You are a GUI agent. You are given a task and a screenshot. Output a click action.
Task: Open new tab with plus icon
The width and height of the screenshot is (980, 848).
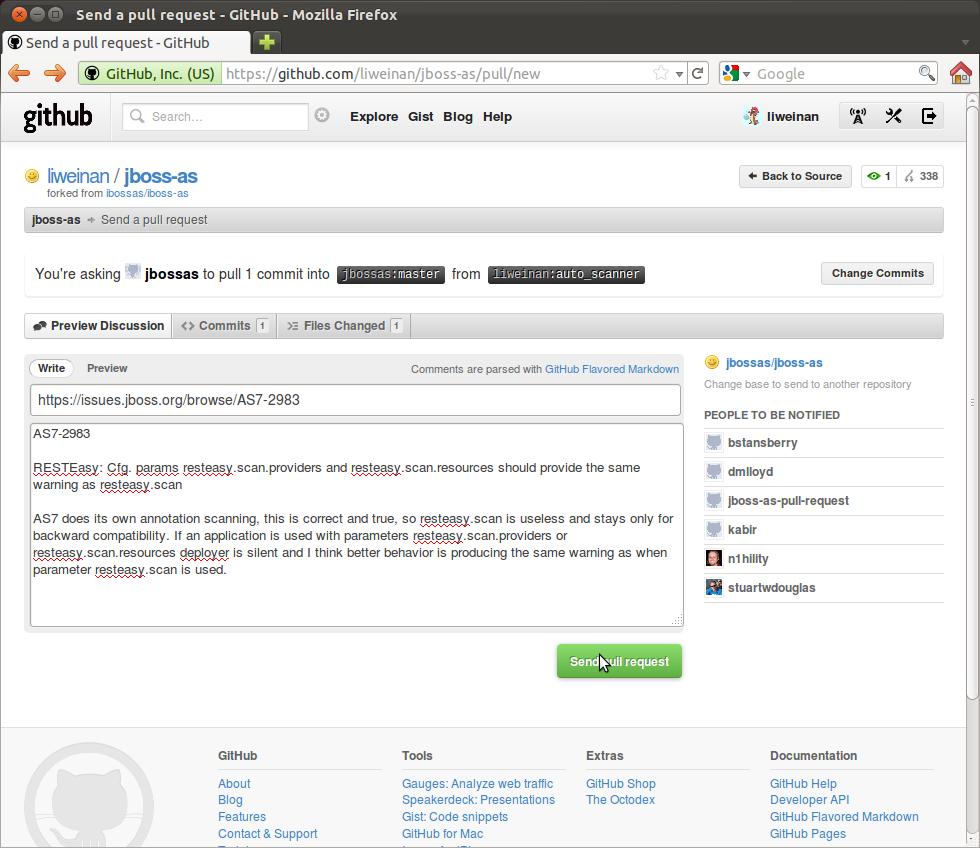(x=267, y=42)
